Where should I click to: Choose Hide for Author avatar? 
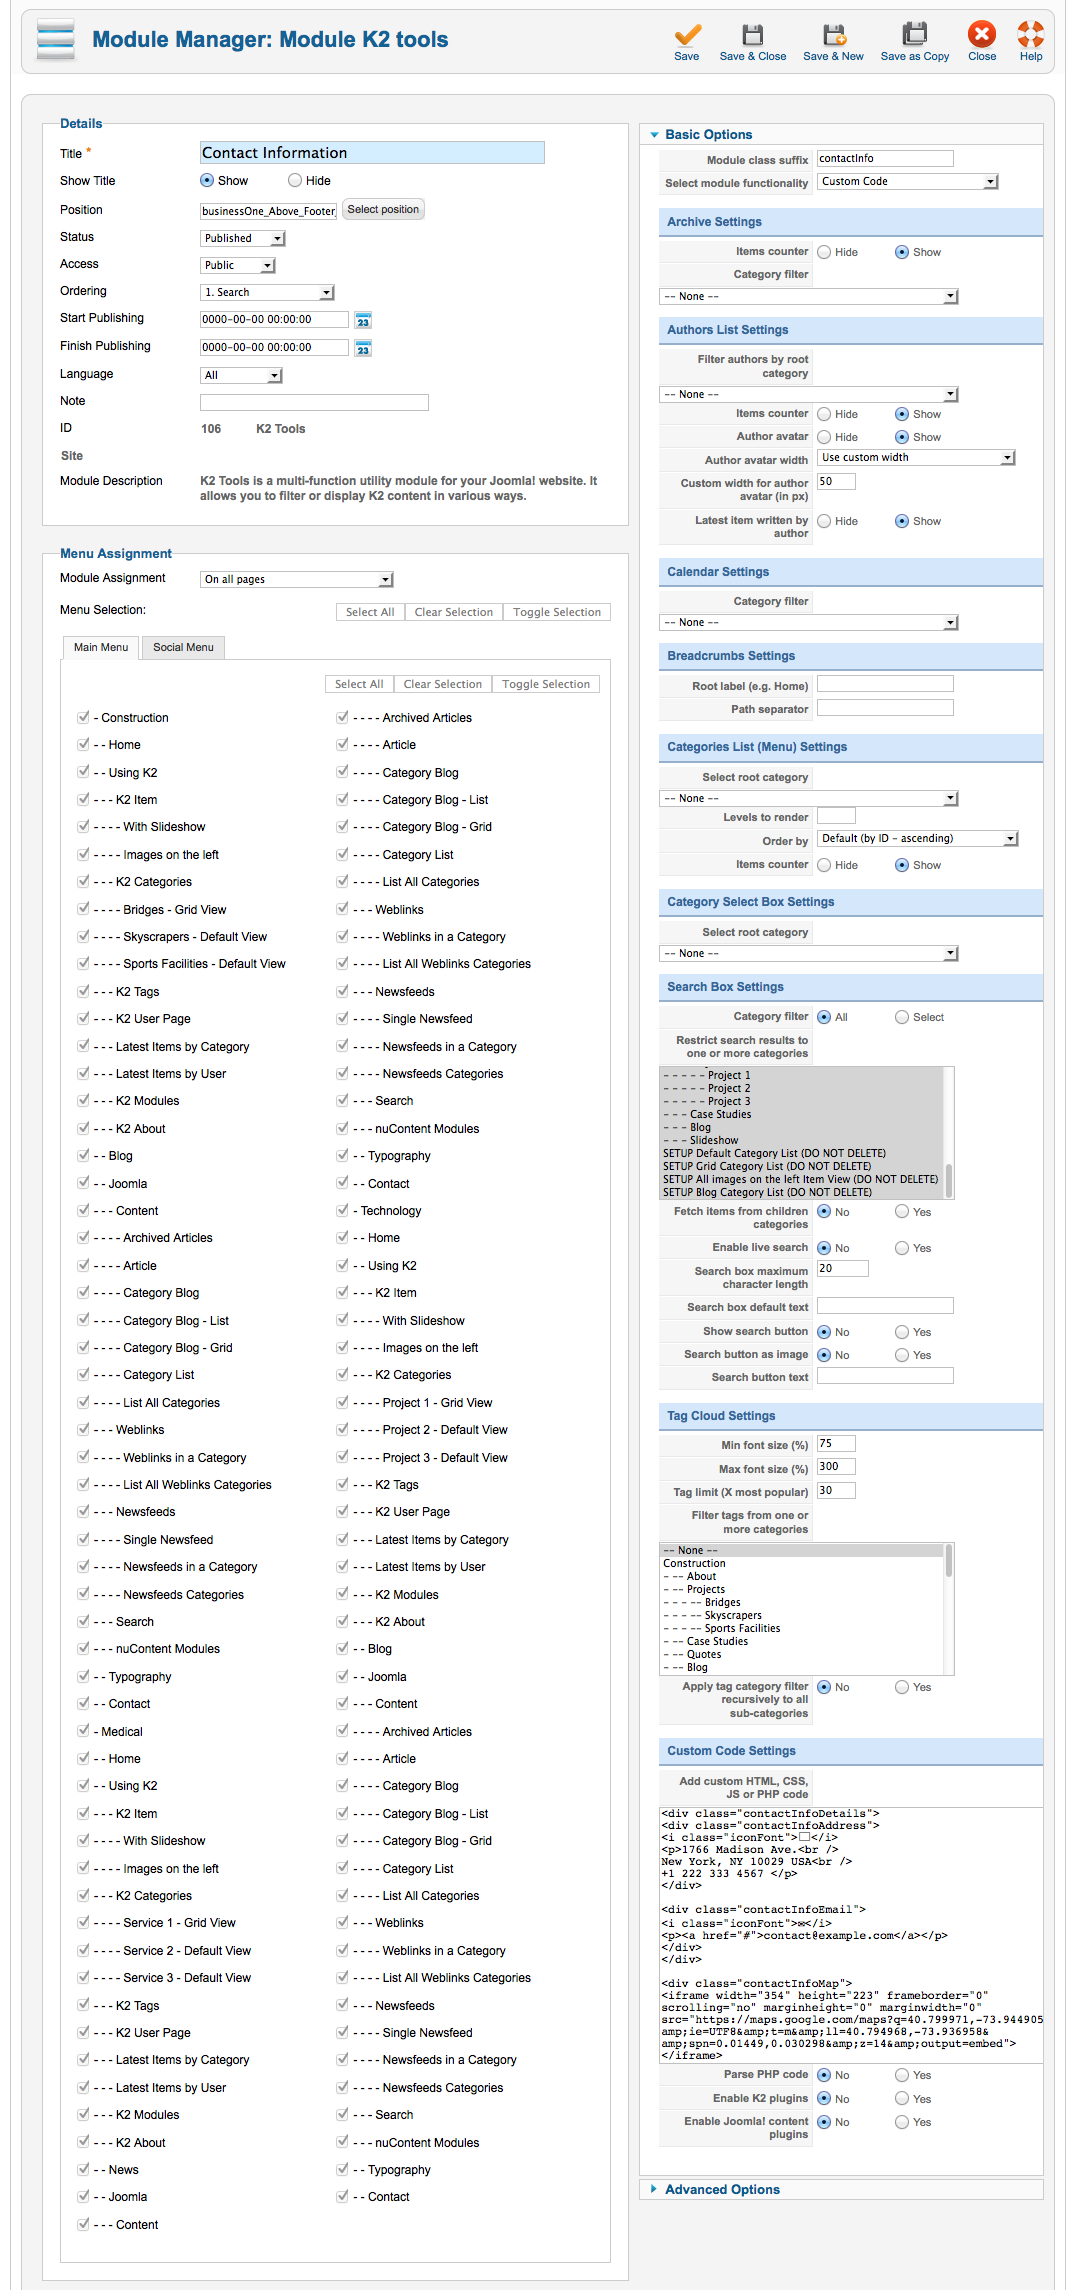point(824,437)
